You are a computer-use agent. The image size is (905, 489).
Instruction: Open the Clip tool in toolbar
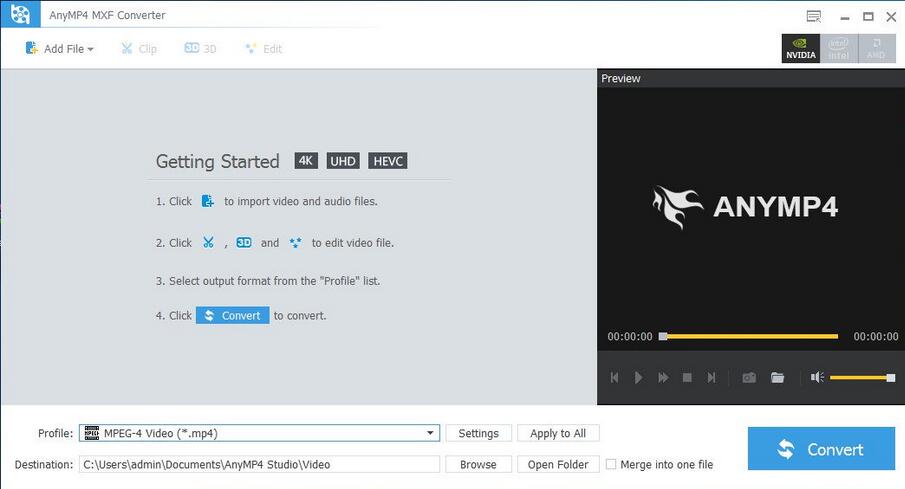[139, 48]
